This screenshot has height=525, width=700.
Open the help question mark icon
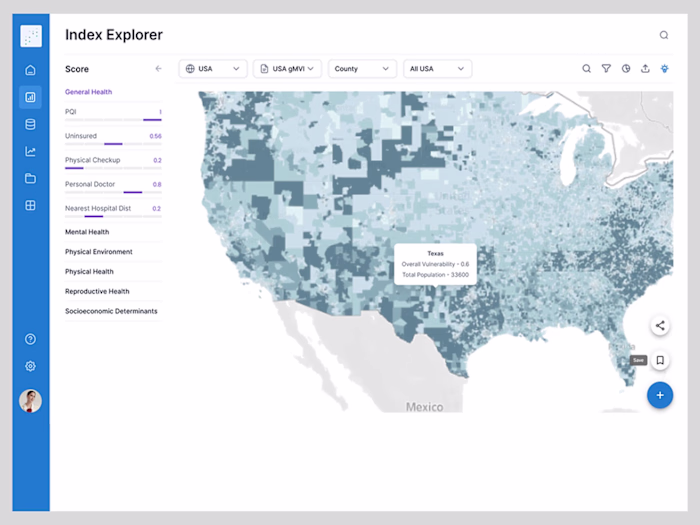30,339
